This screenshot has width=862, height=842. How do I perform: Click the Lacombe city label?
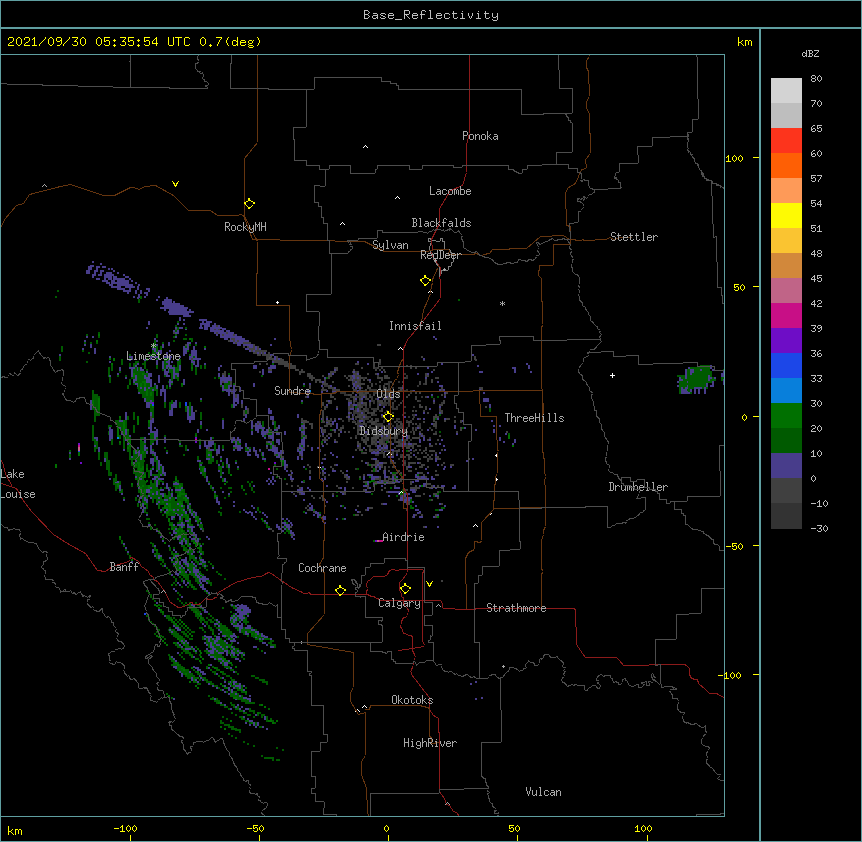point(450,191)
